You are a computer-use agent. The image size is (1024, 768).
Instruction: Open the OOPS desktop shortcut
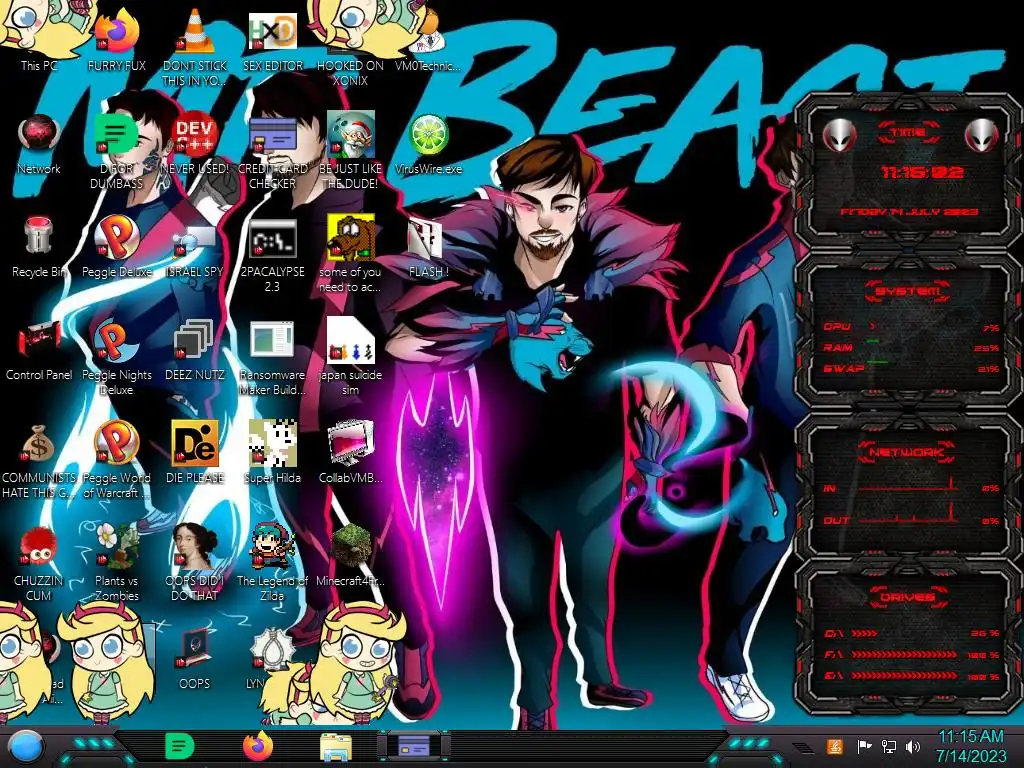coord(195,658)
